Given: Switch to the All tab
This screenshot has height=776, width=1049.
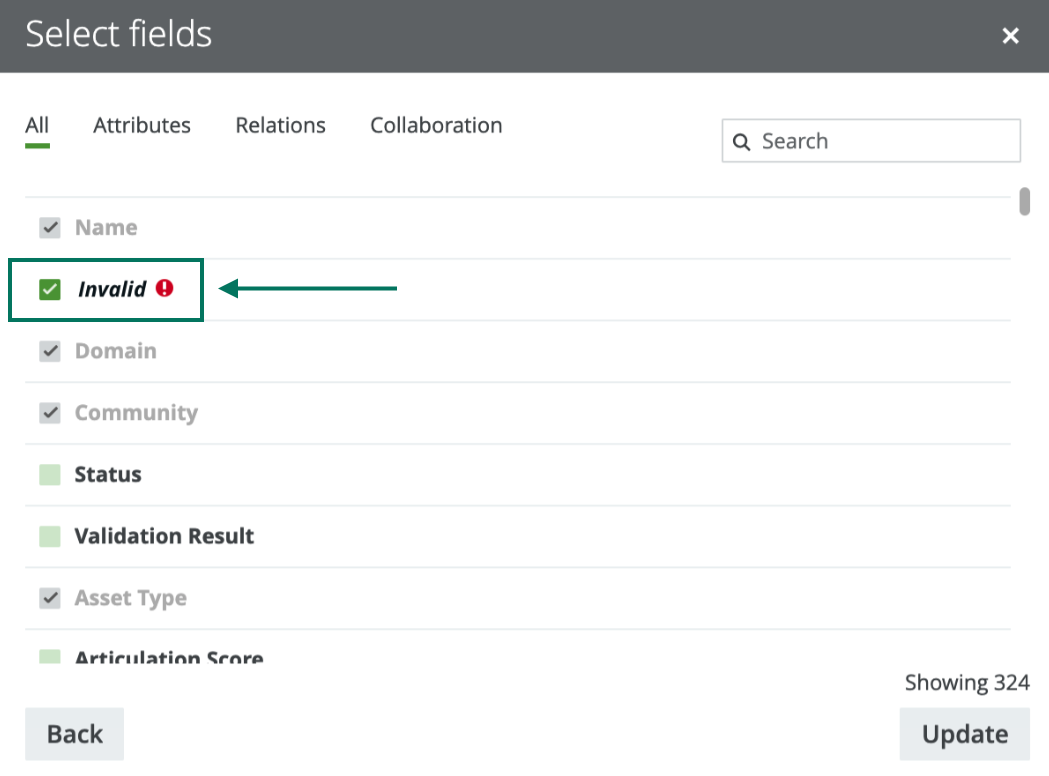Looking at the screenshot, I should 36,125.
